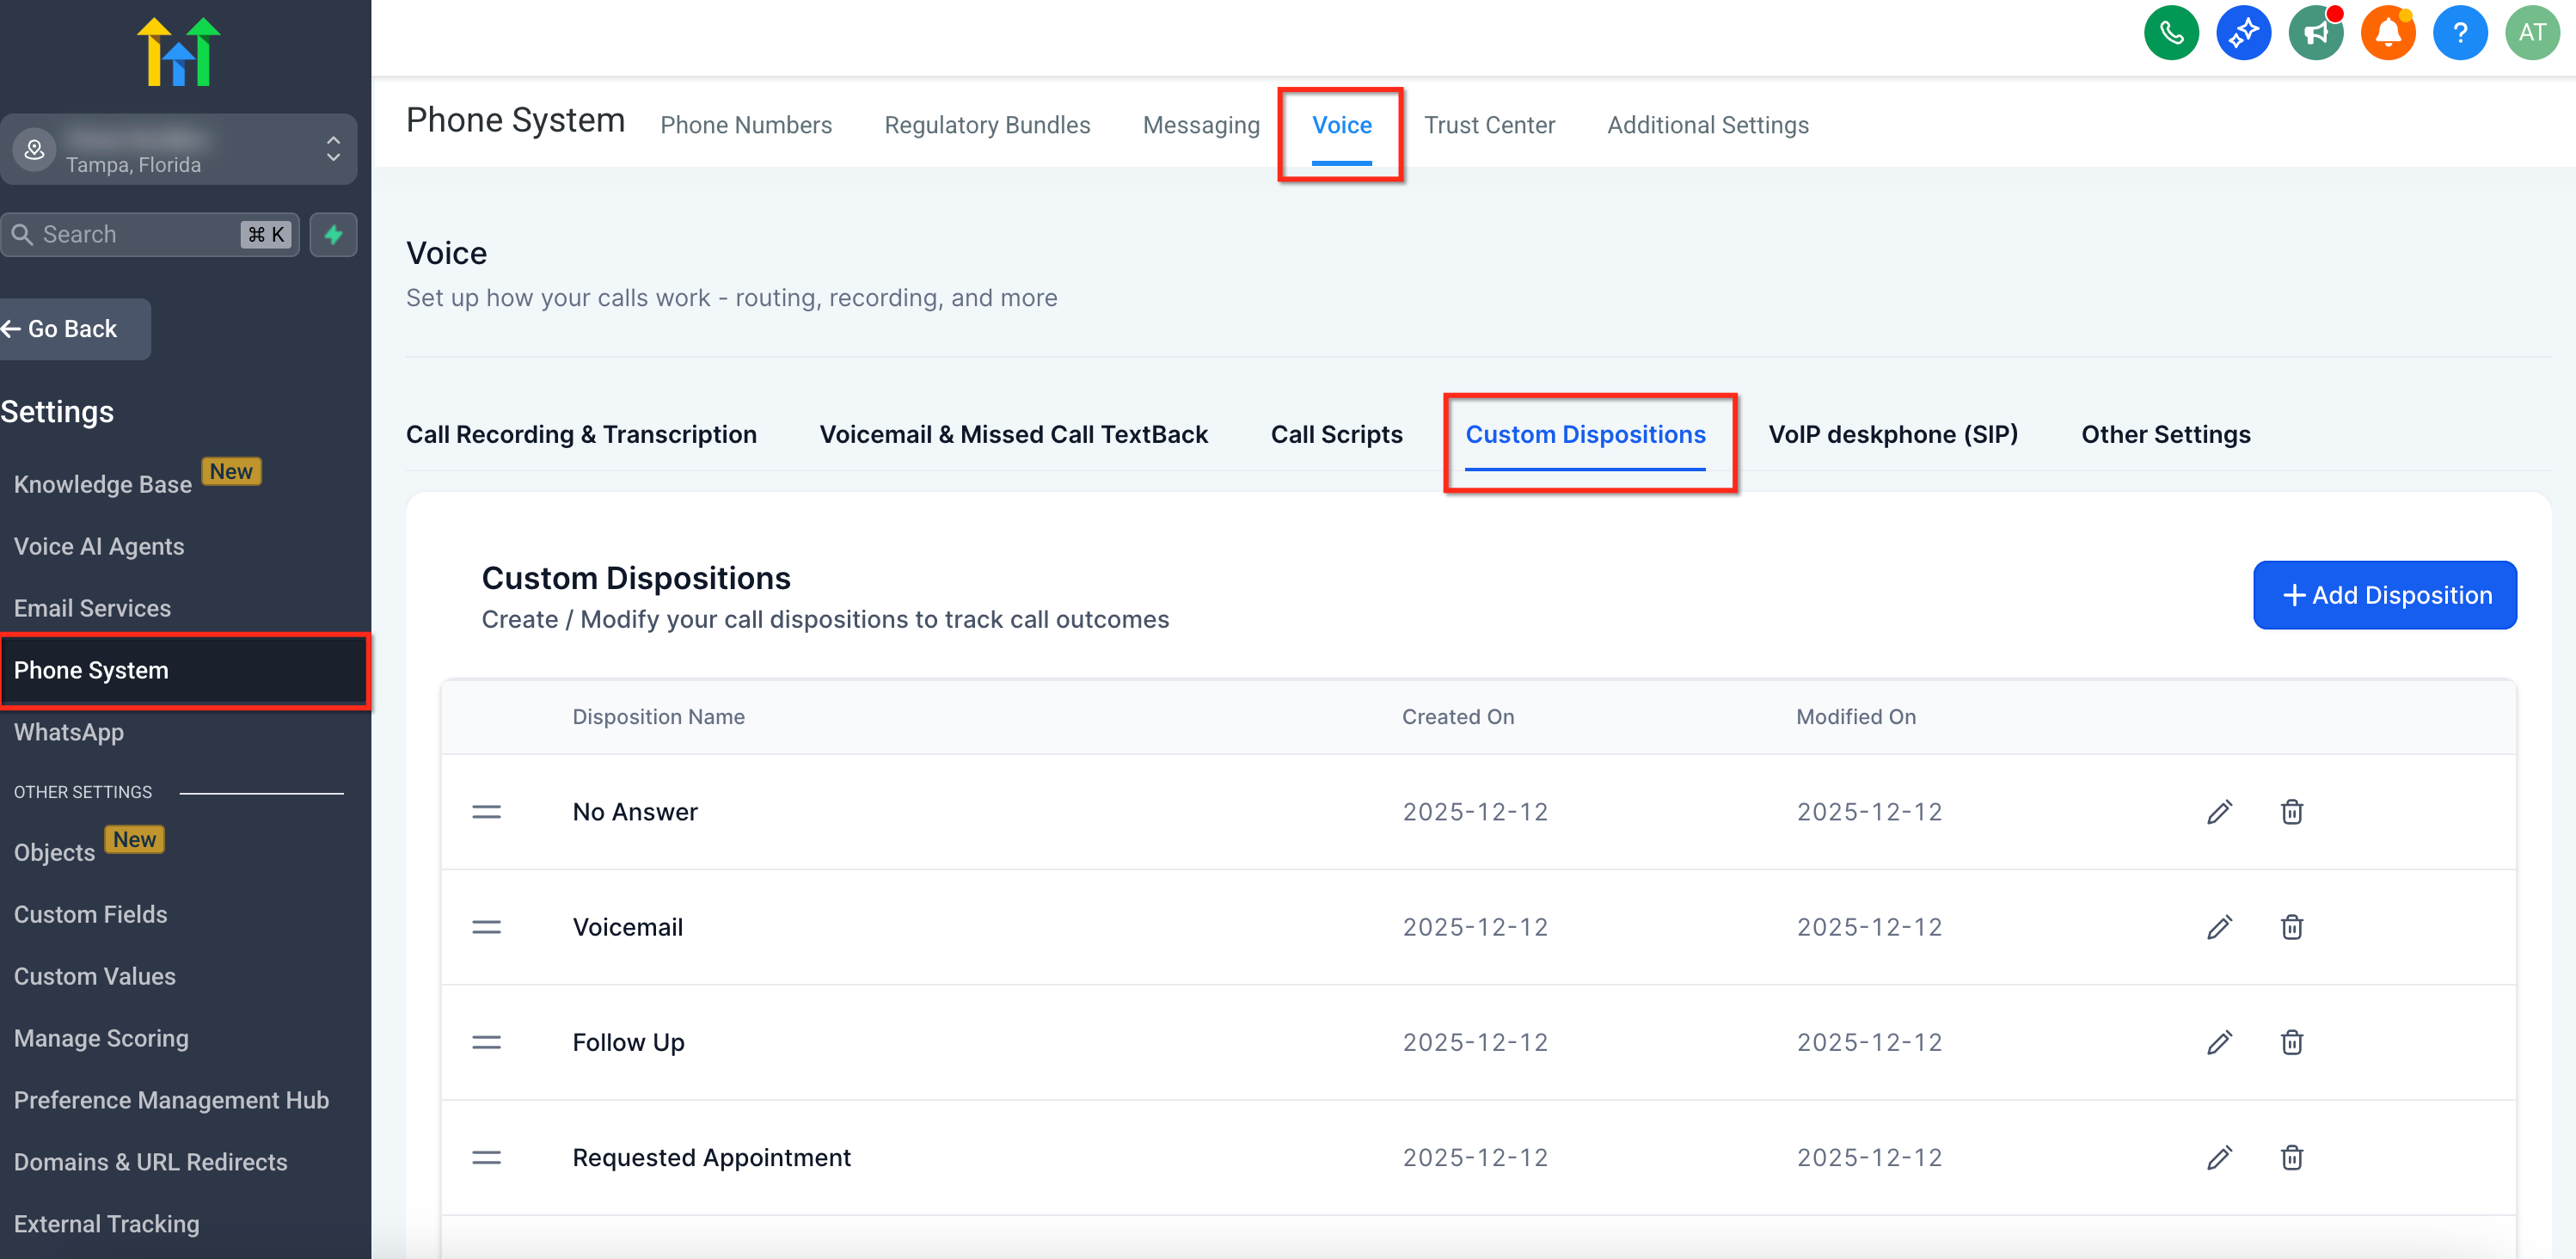
Task: Select Voicemail & Missed Call TextBack tab
Action: click(1013, 434)
